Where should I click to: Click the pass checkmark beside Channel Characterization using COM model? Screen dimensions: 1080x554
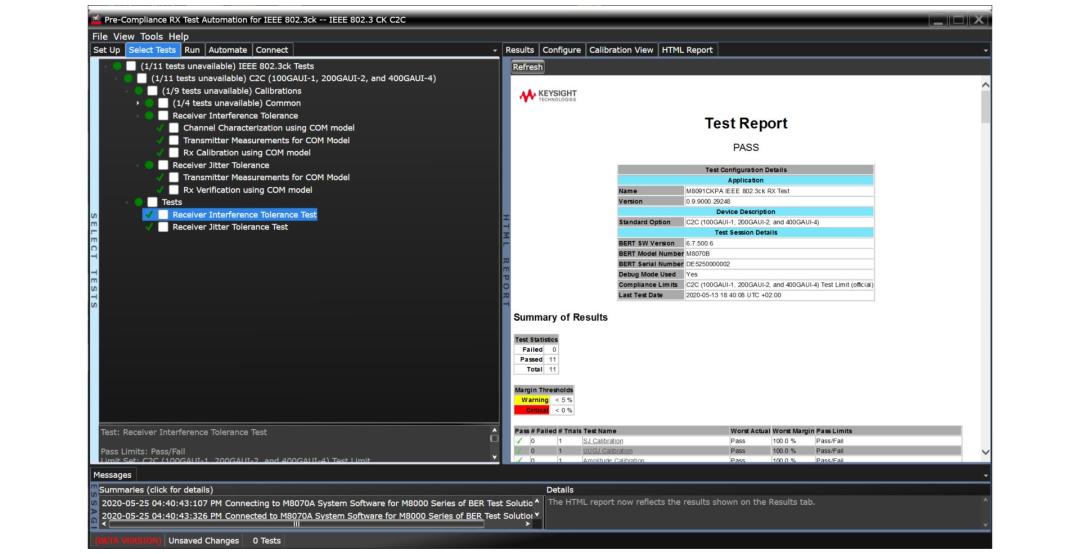click(x=160, y=127)
